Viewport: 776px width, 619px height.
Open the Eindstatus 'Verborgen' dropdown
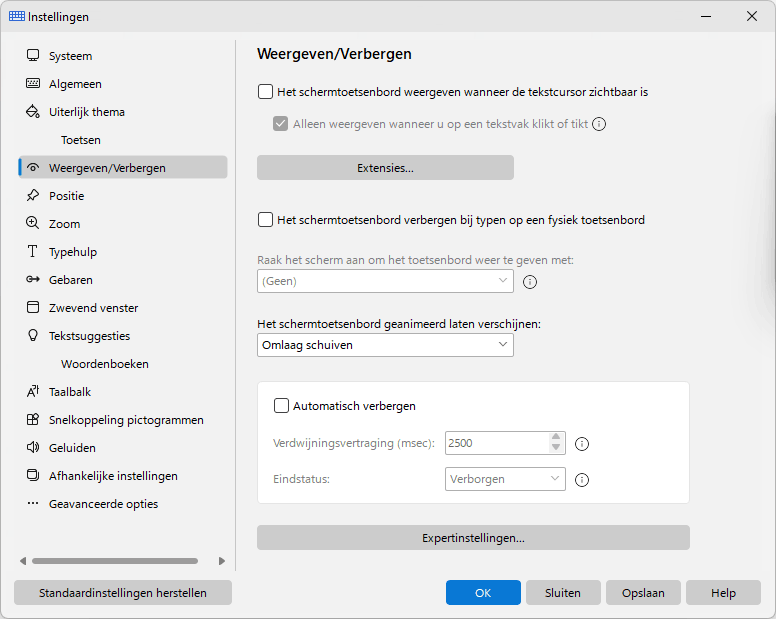(x=505, y=479)
